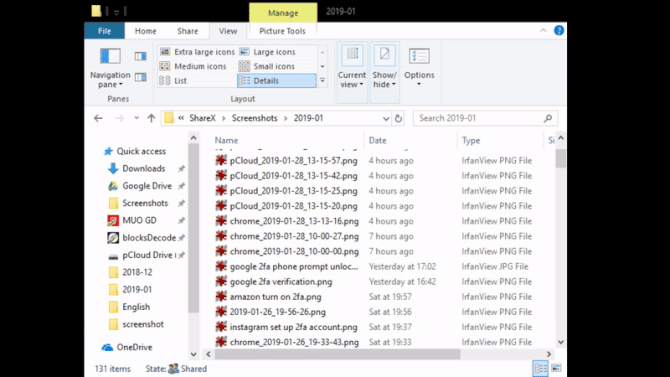Switch to the Home ribbon tab

145,31
